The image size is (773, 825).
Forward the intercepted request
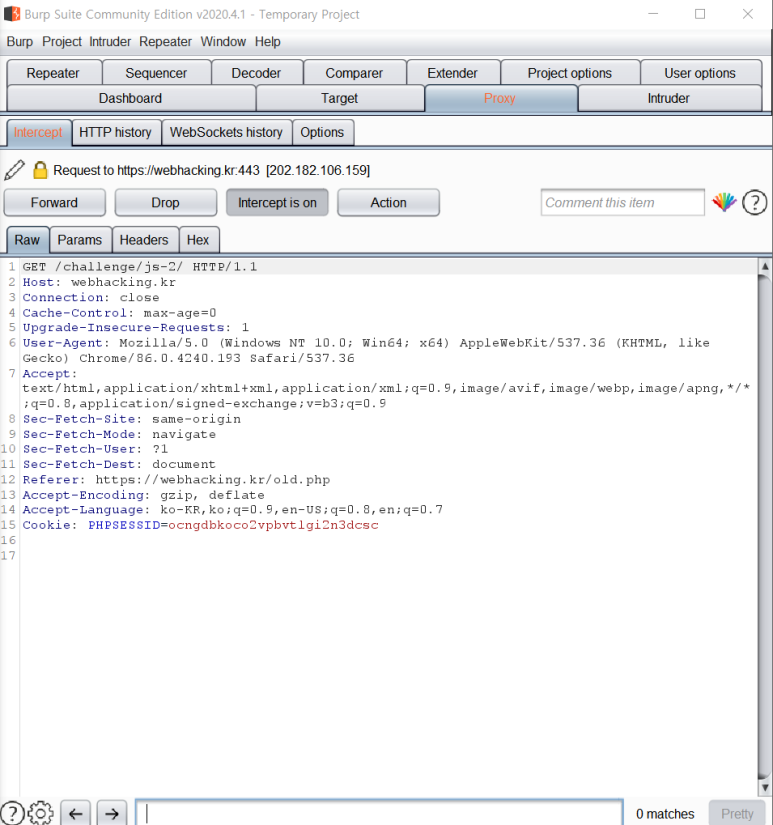coord(54,203)
